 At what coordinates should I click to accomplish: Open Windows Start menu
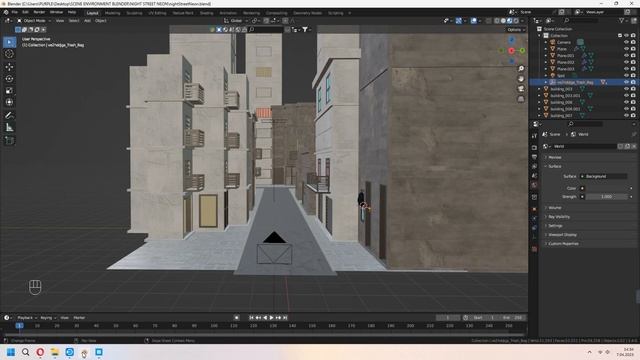(x=11, y=352)
